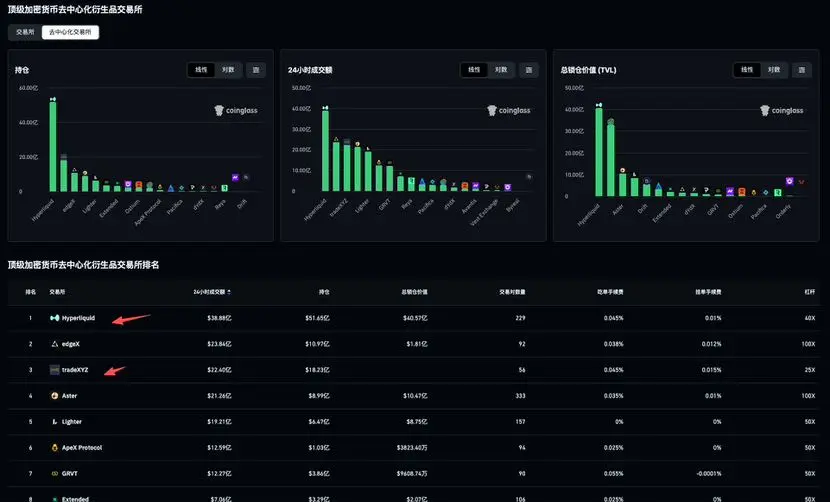Sort table by 持仓 column header
The height and width of the screenshot is (502, 830).
click(324, 292)
